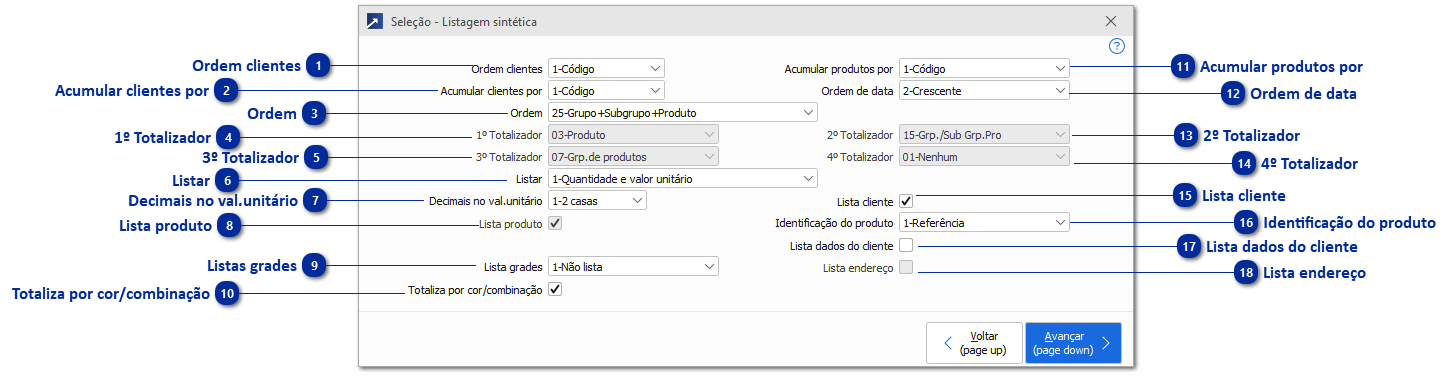The height and width of the screenshot is (383, 1452).
Task: Click the 3º Totalizador combo box
Action: coord(633,156)
